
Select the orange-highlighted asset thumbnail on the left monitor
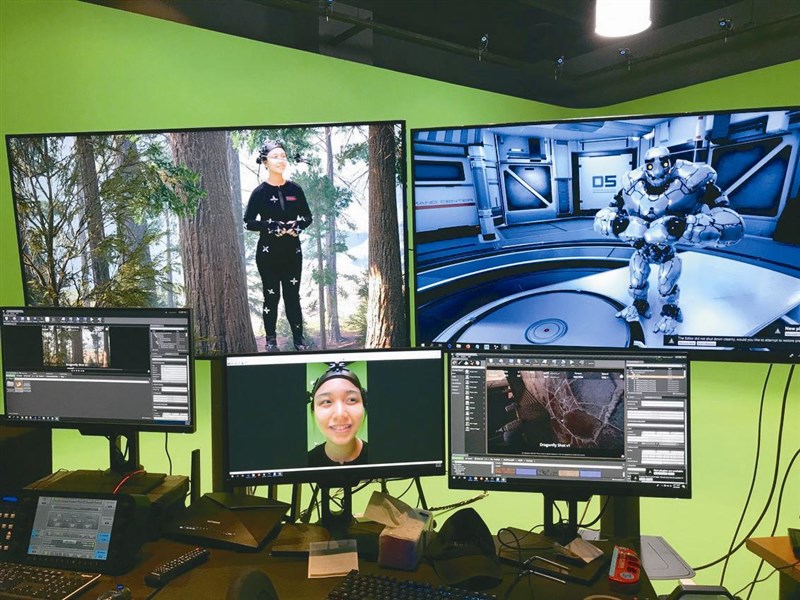[18, 385]
